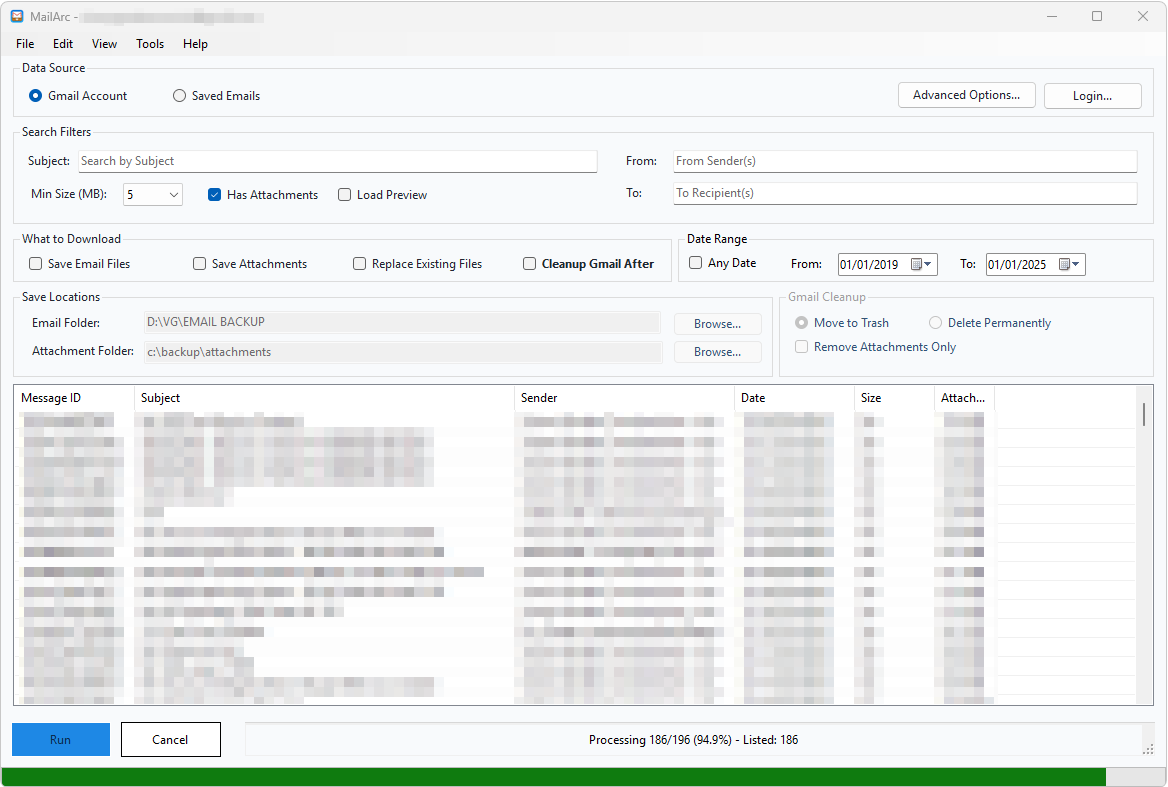This screenshot has height=787, width=1168.
Task: Sort by the Sender column header
Action: (624, 398)
